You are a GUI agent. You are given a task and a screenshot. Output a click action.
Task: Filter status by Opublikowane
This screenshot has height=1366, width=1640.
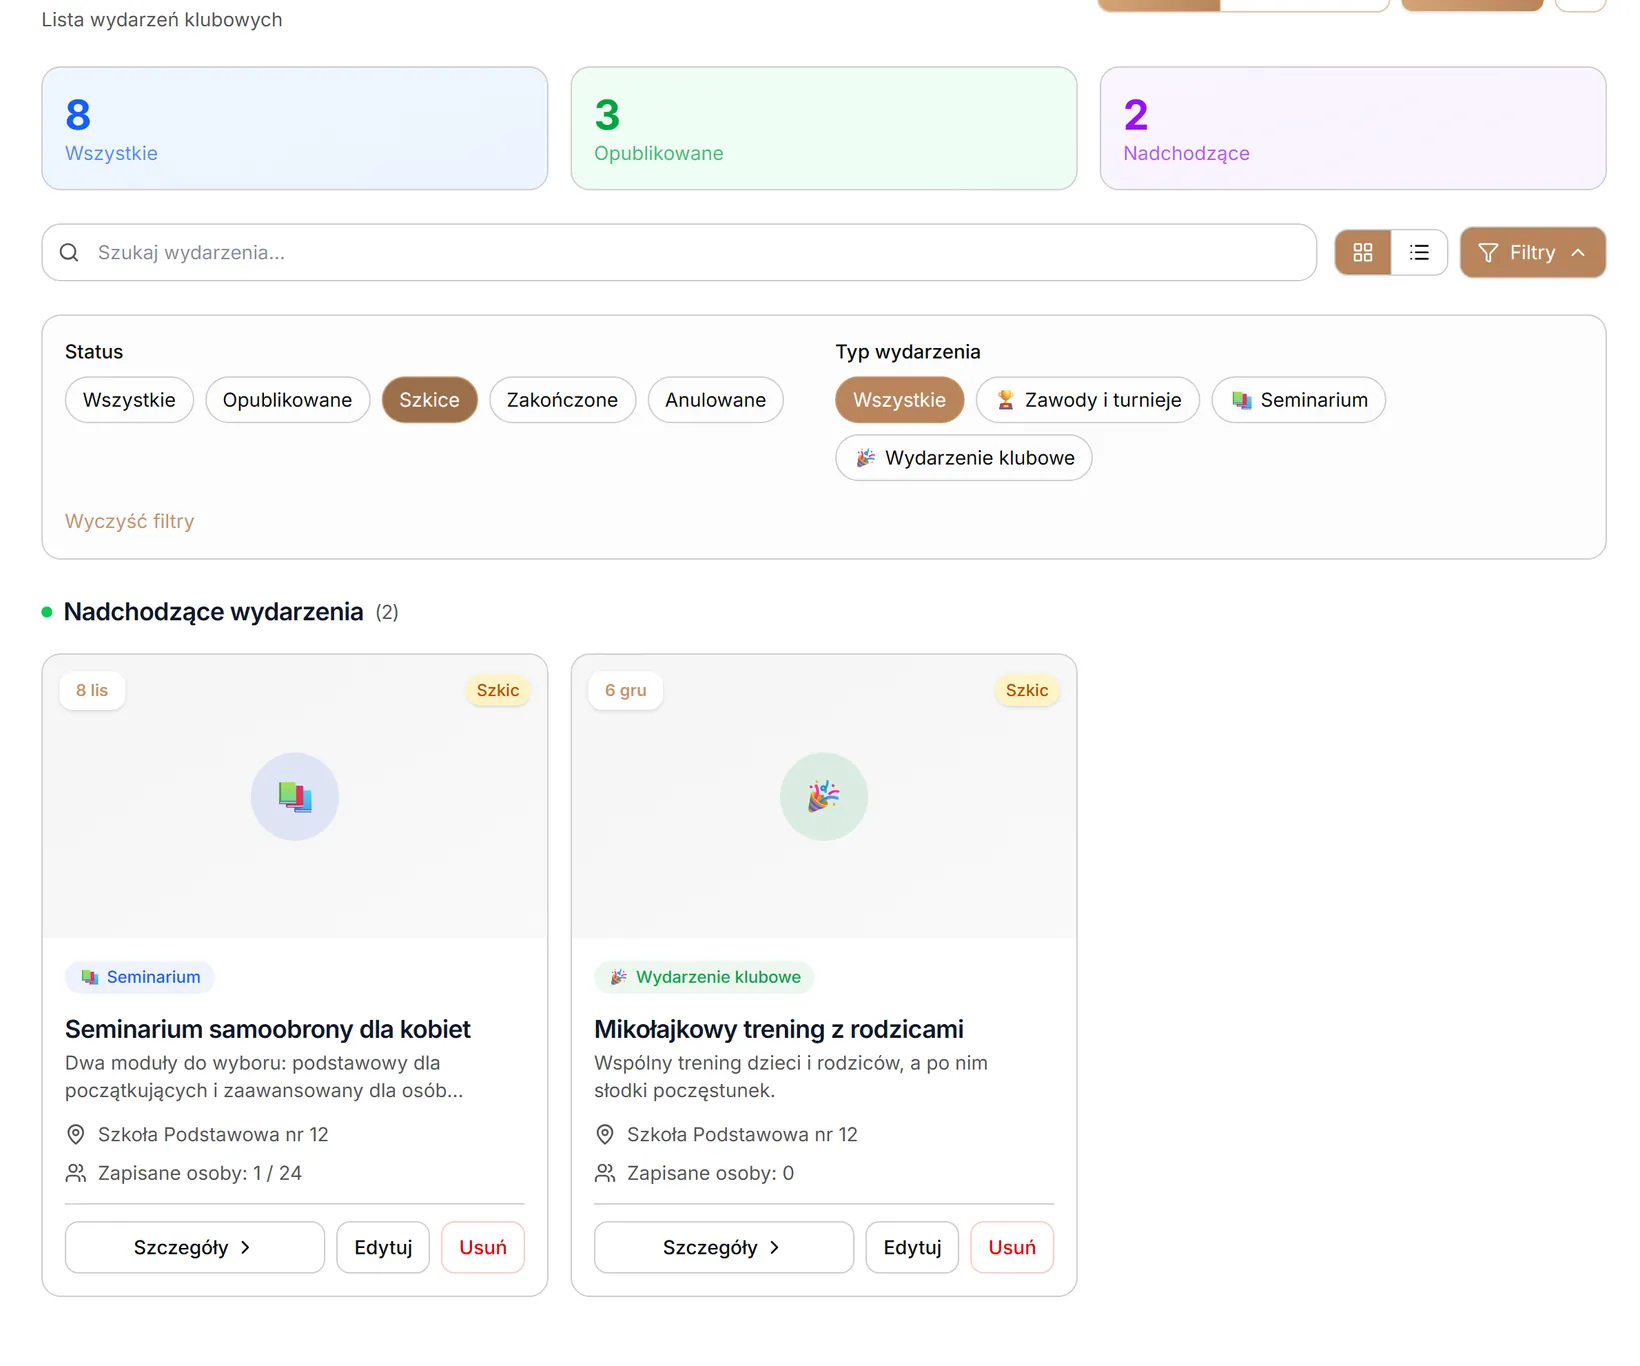(x=287, y=400)
